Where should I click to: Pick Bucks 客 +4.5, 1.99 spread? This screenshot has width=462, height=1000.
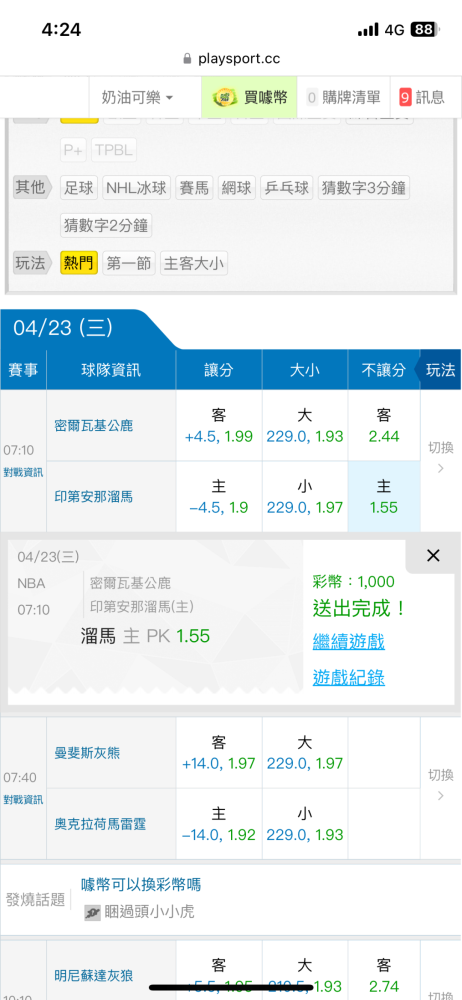point(219,425)
